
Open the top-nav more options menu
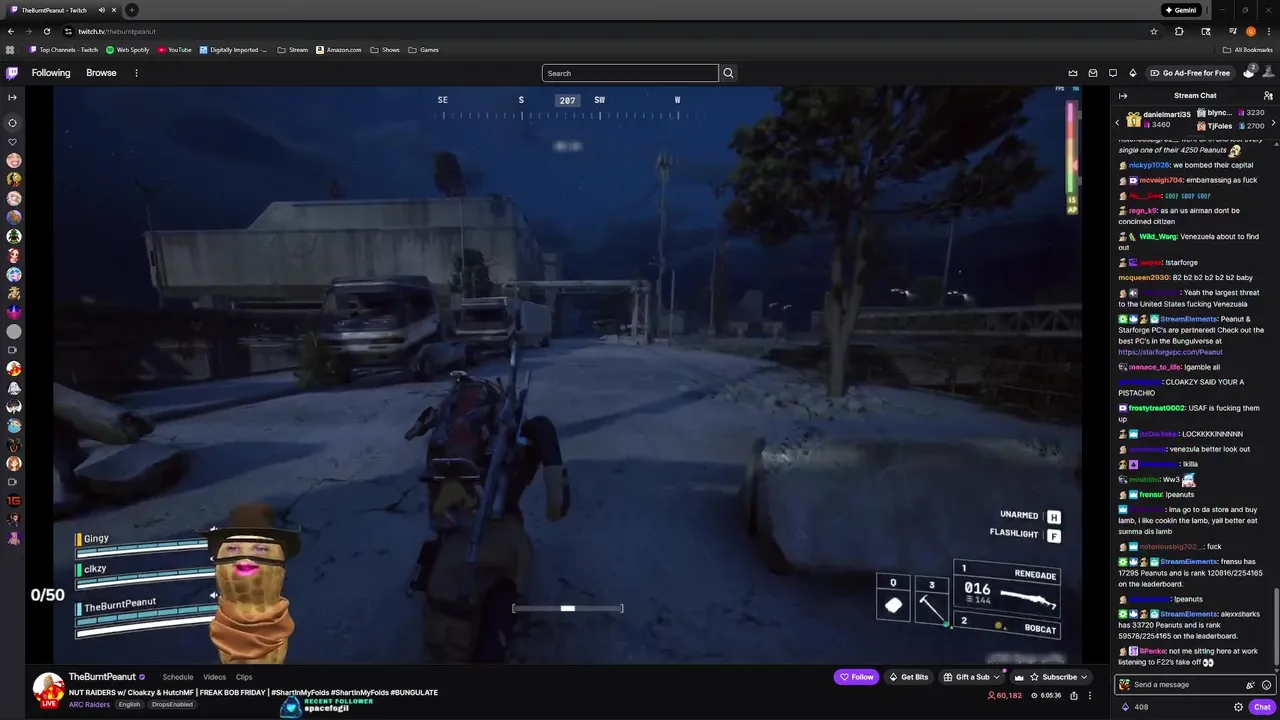[136, 73]
